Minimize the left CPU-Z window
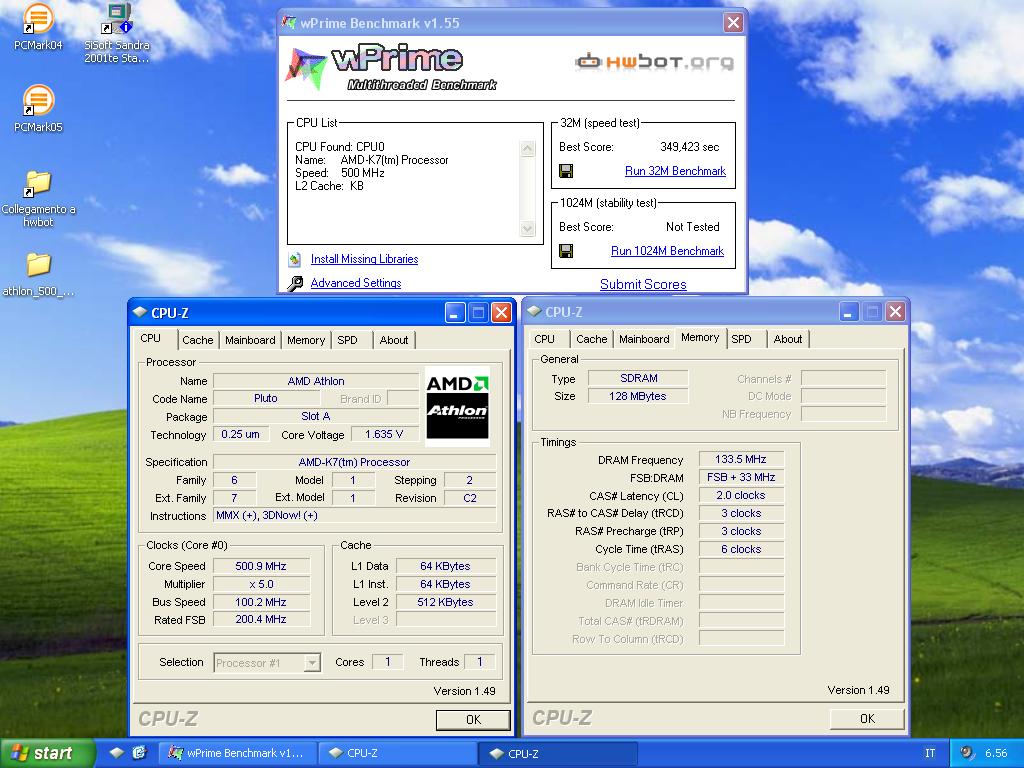The image size is (1024, 768). [455, 313]
